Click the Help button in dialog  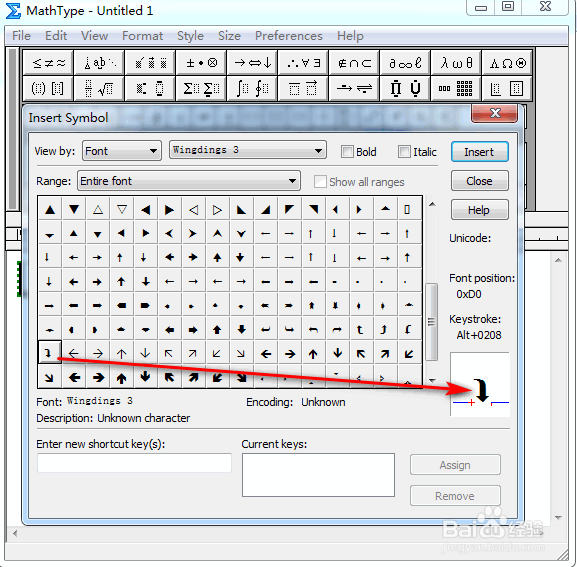click(480, 210)
